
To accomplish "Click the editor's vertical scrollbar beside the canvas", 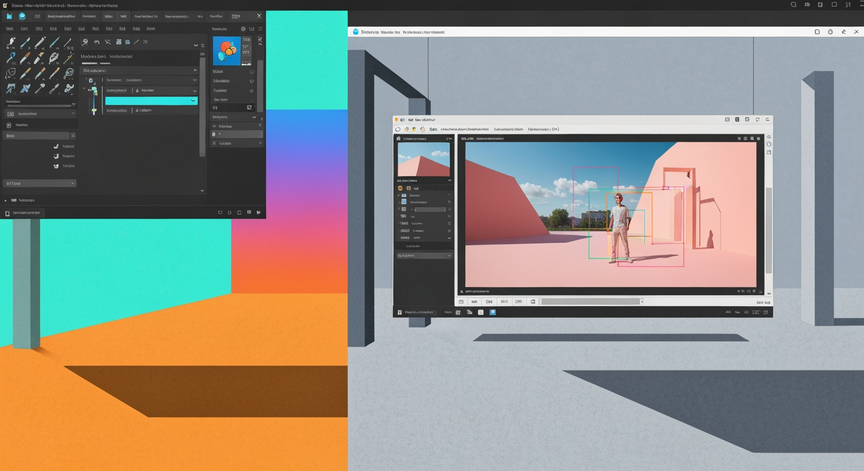I will click(x=768, y=229).
